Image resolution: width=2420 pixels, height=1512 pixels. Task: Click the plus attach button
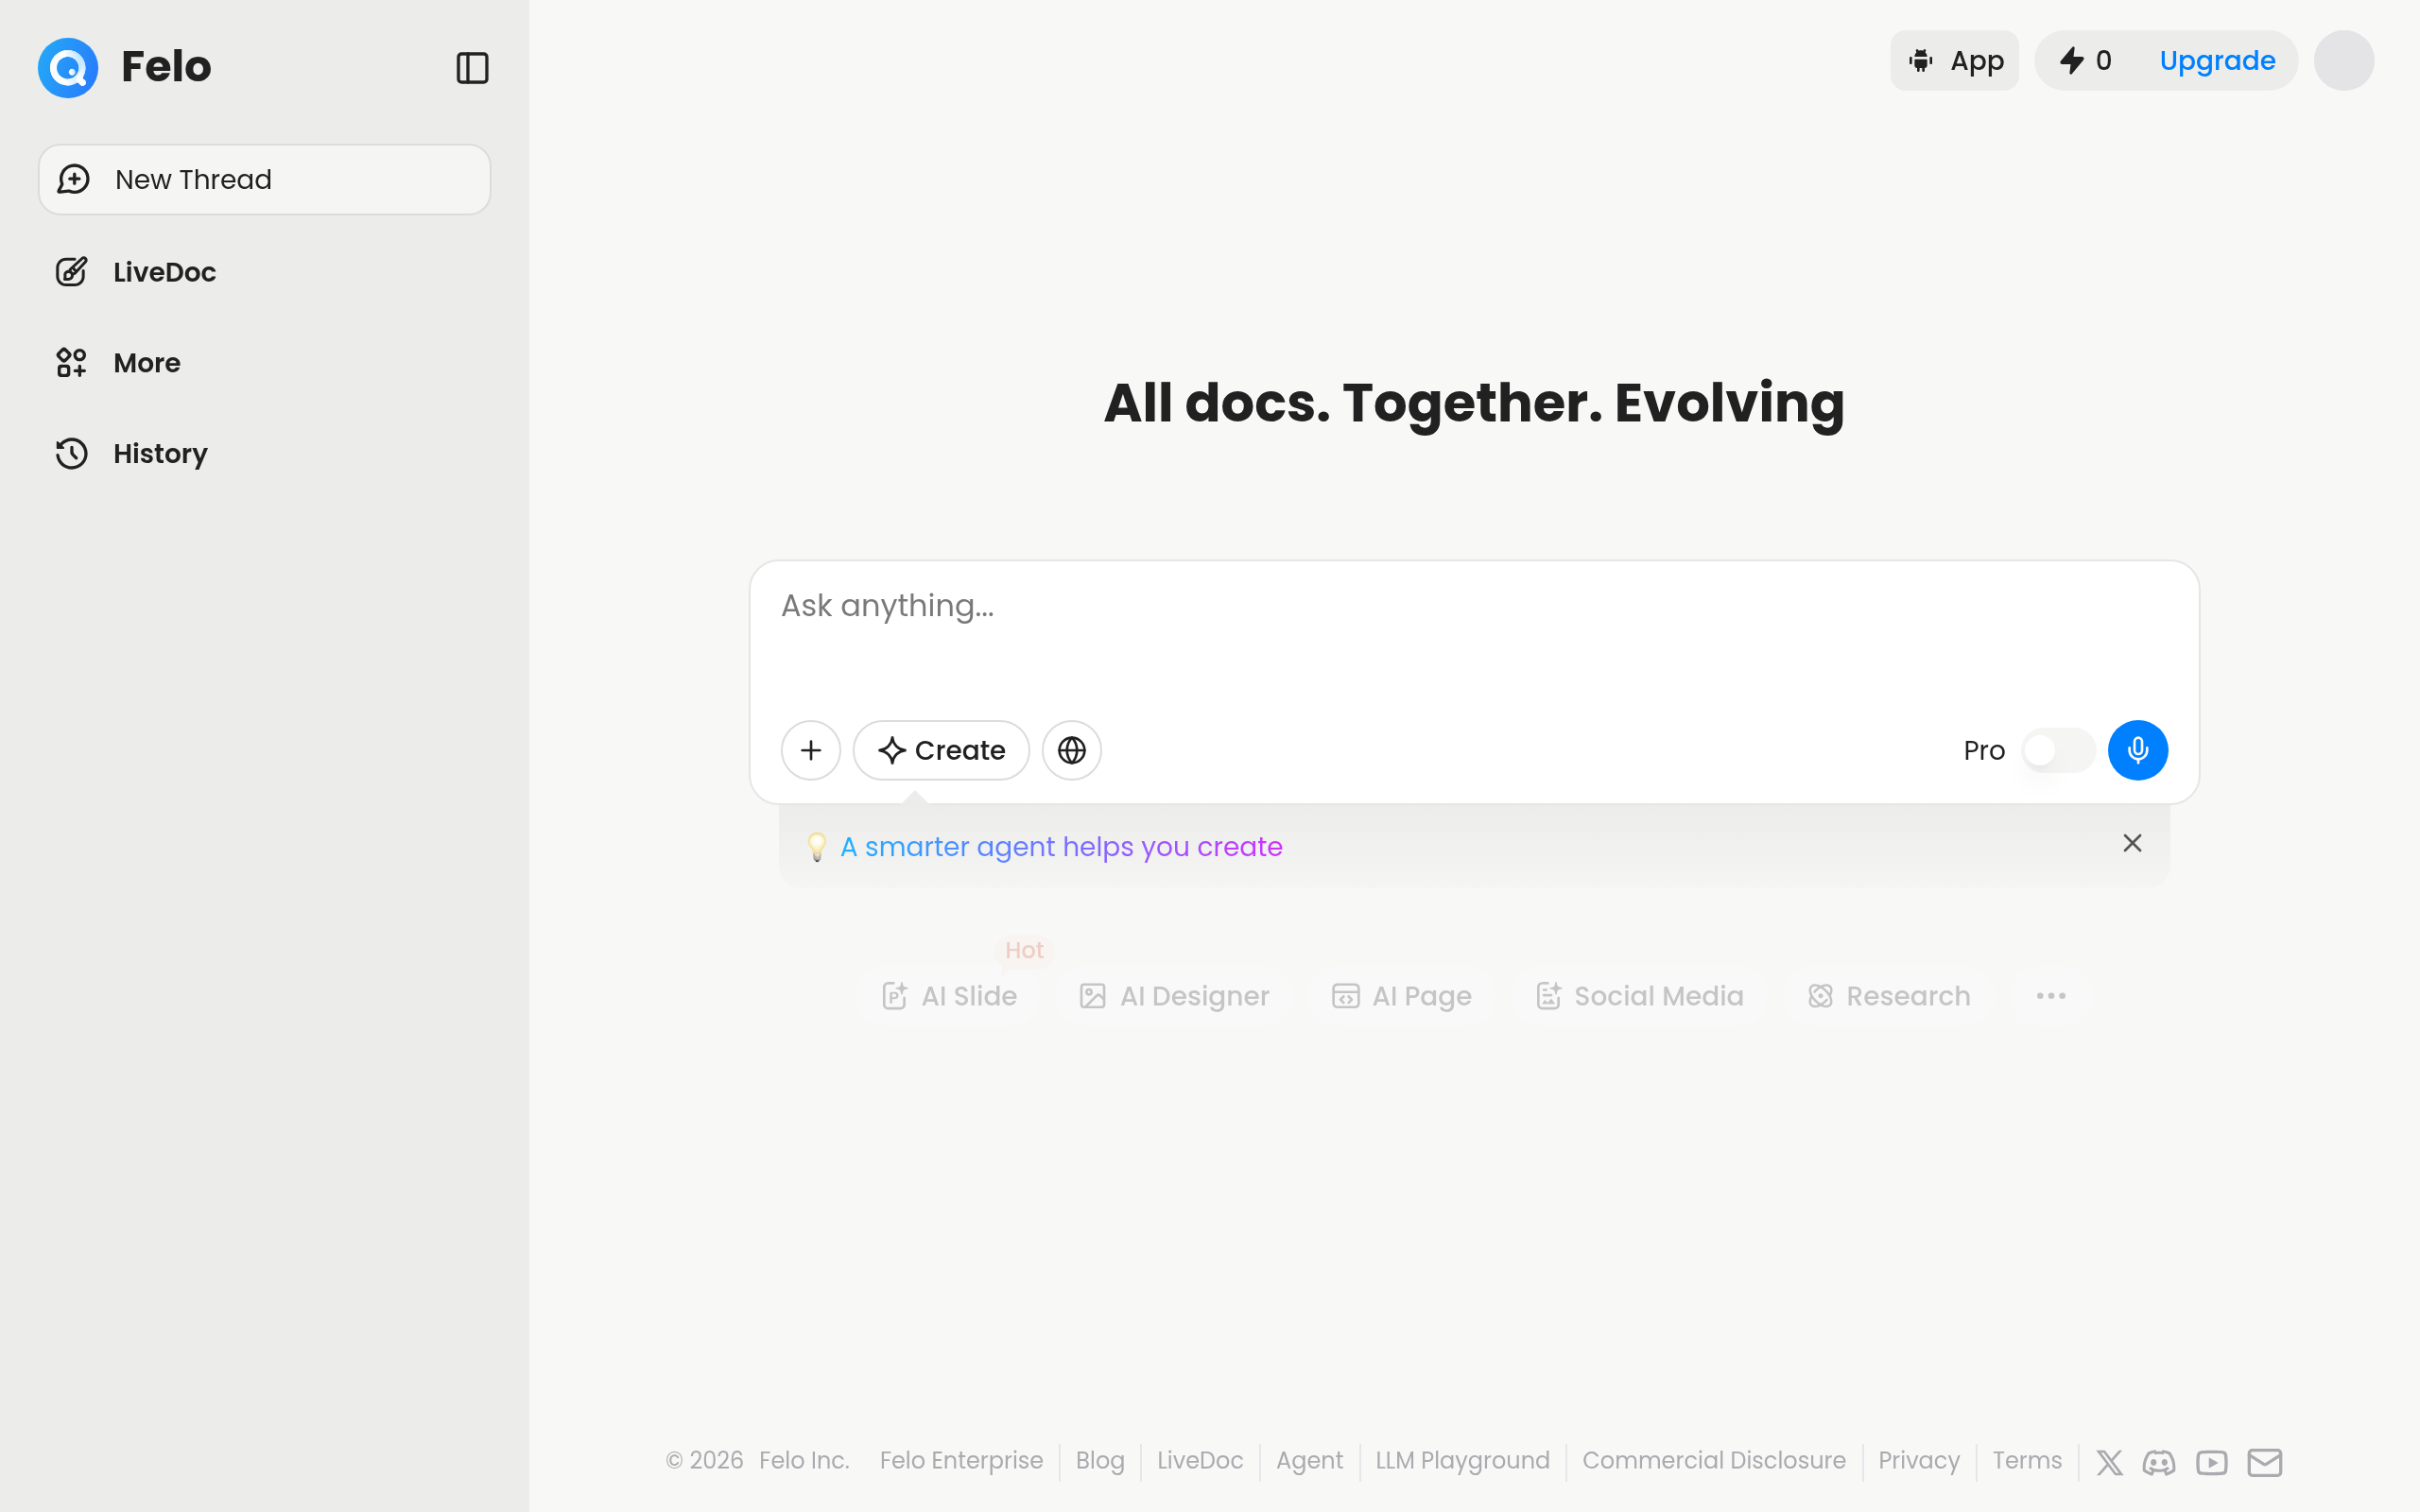tap(810, 750)
